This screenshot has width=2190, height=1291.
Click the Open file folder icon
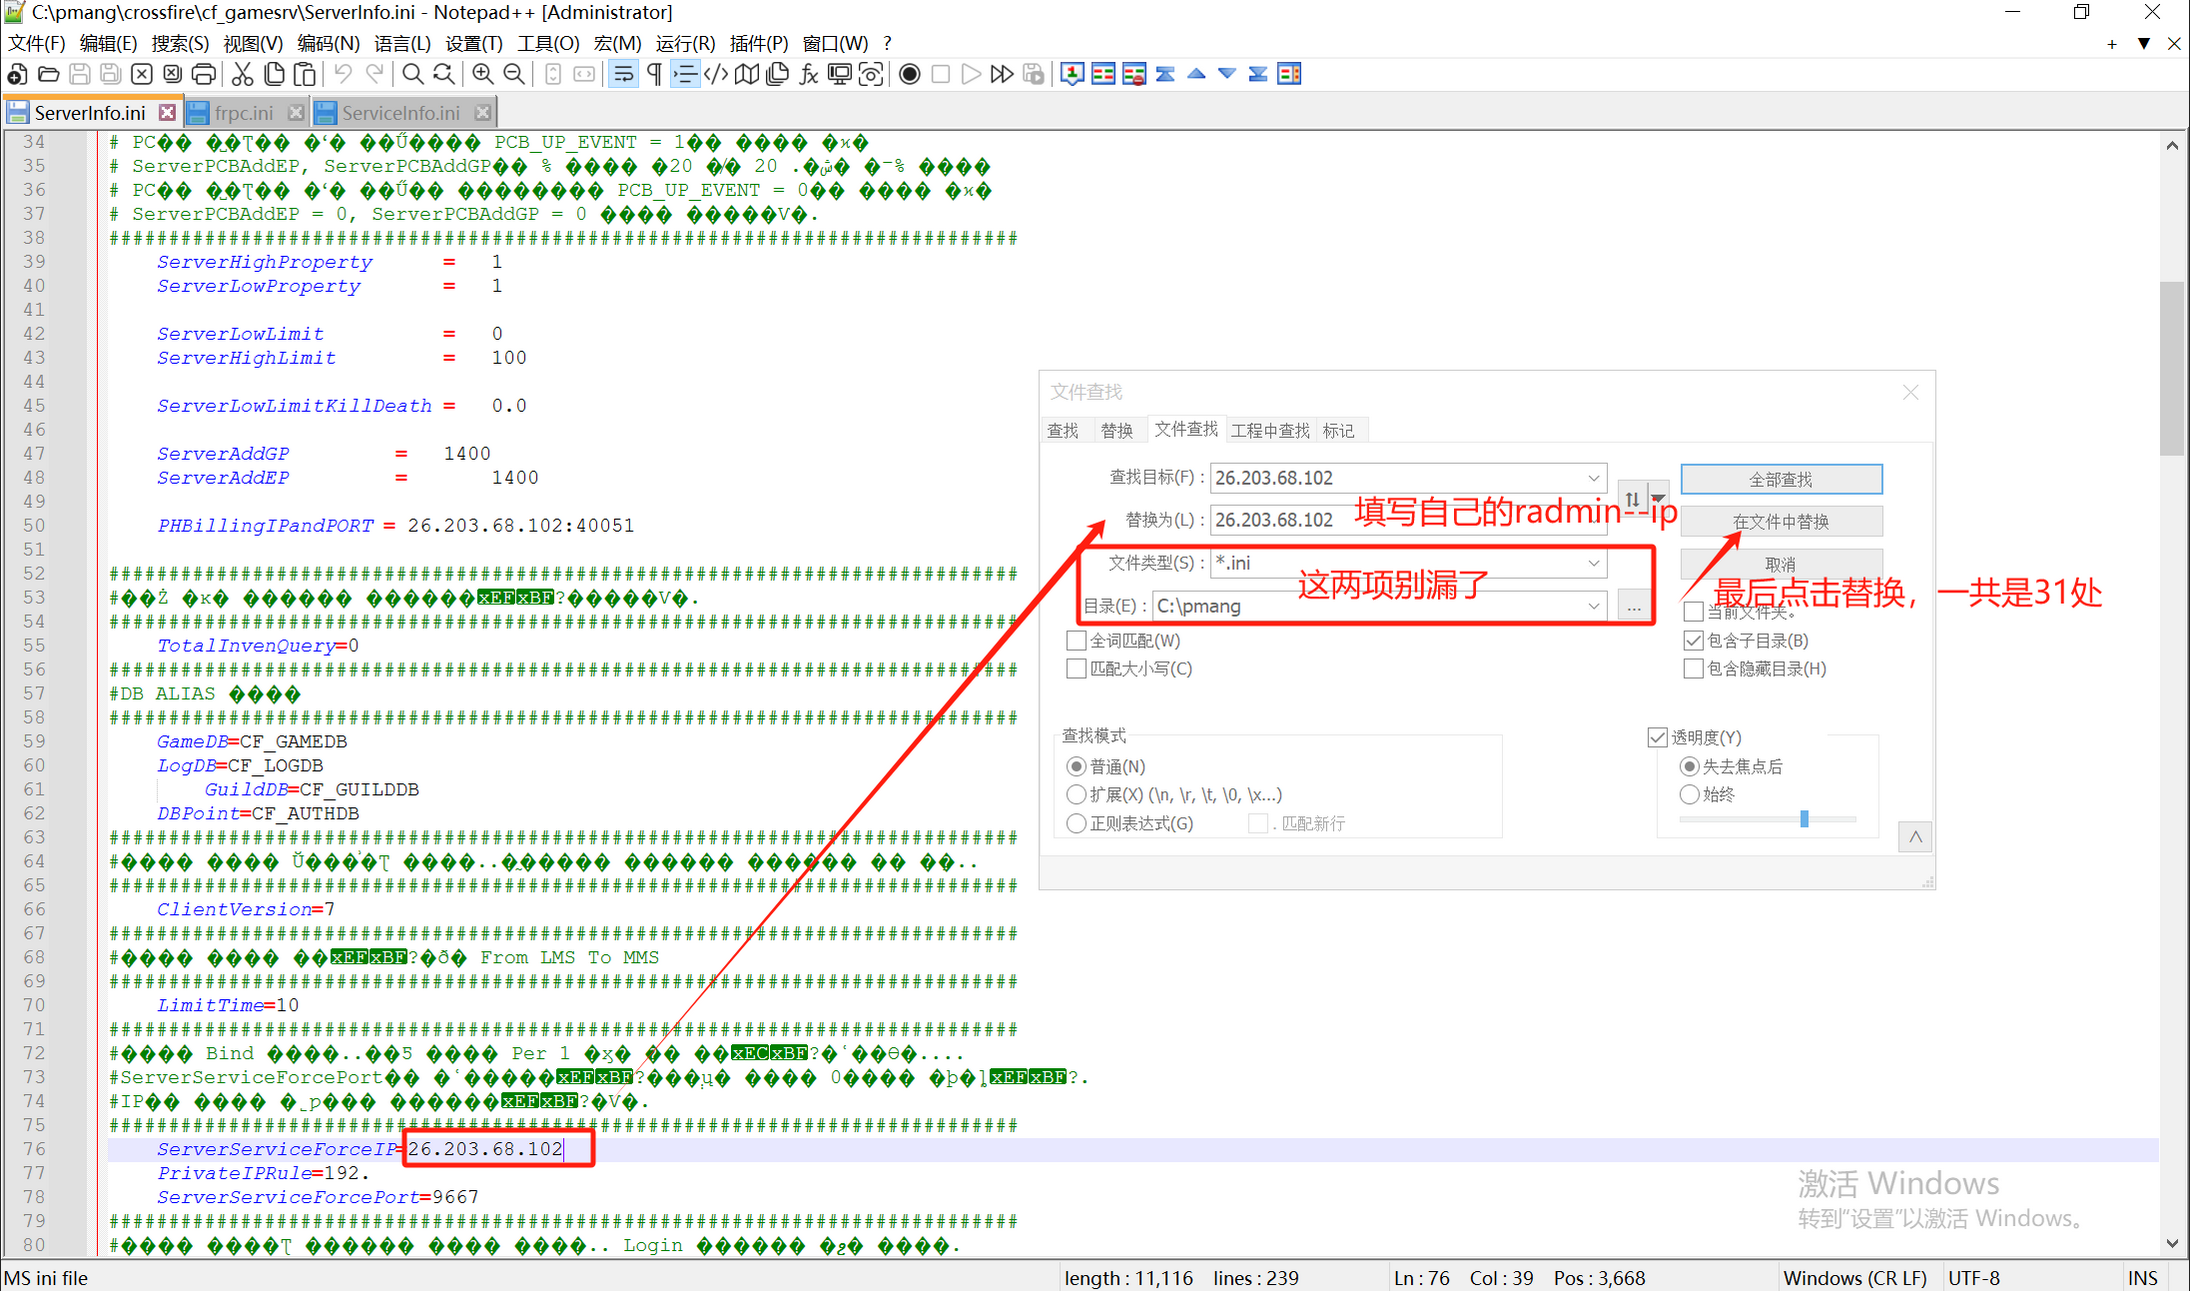(x=48, y=74)
